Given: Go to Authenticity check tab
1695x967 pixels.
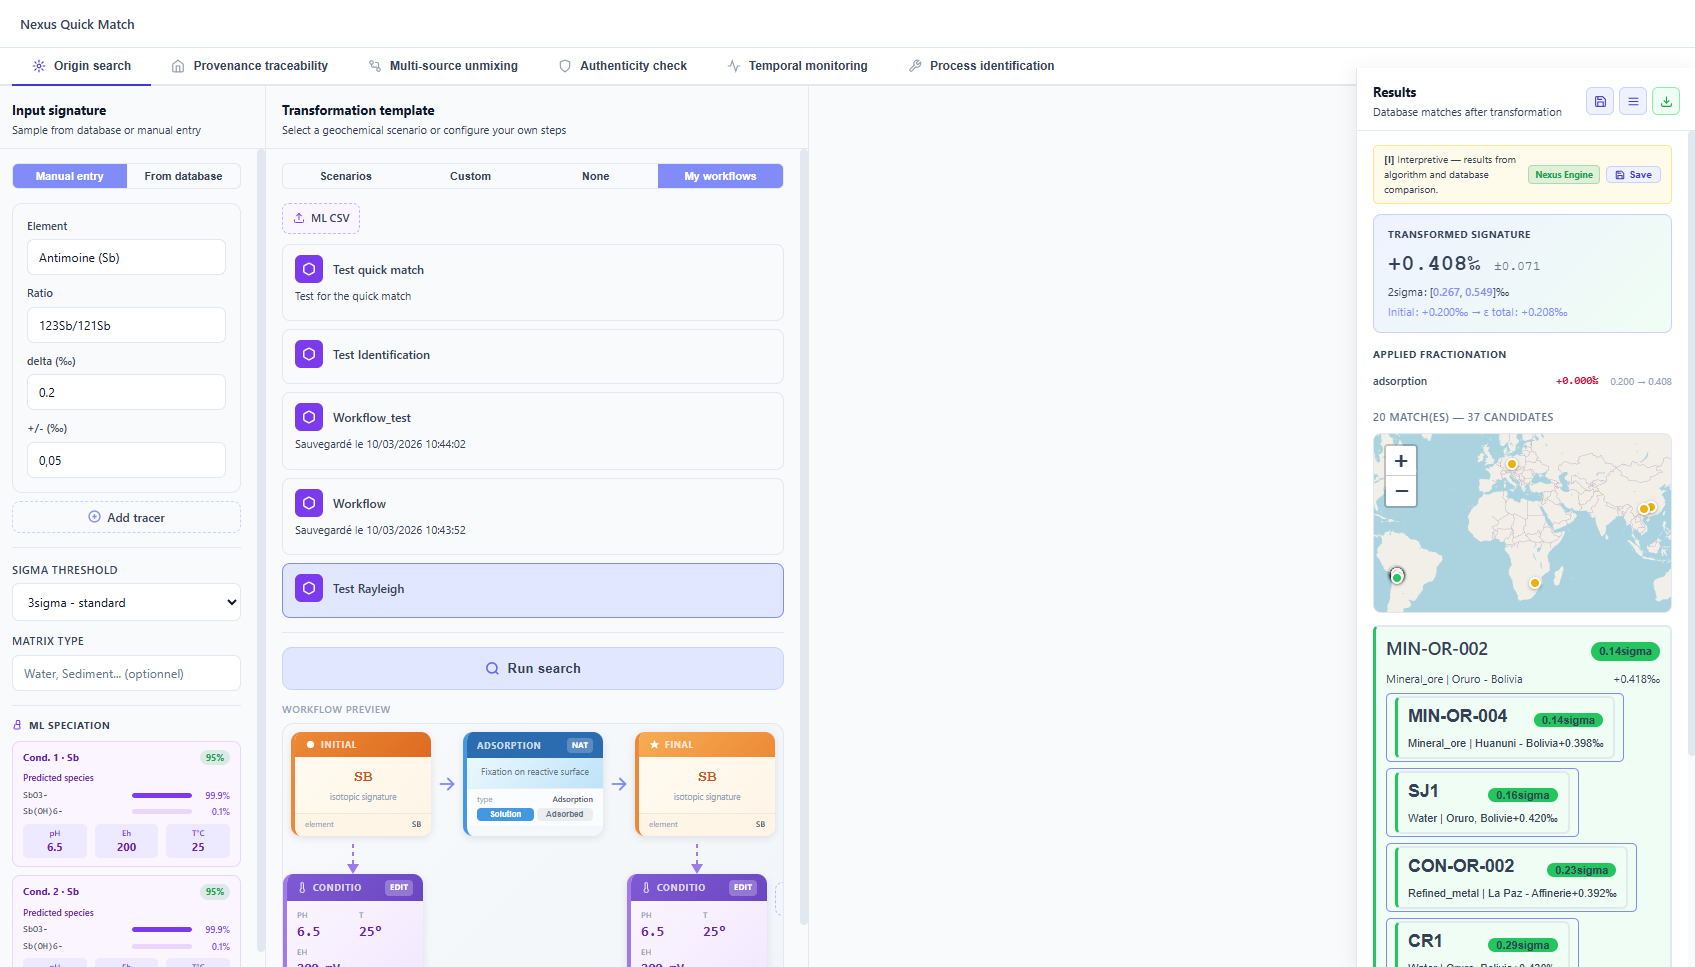Looking at the screenshot, I should (x=623, y=66).
